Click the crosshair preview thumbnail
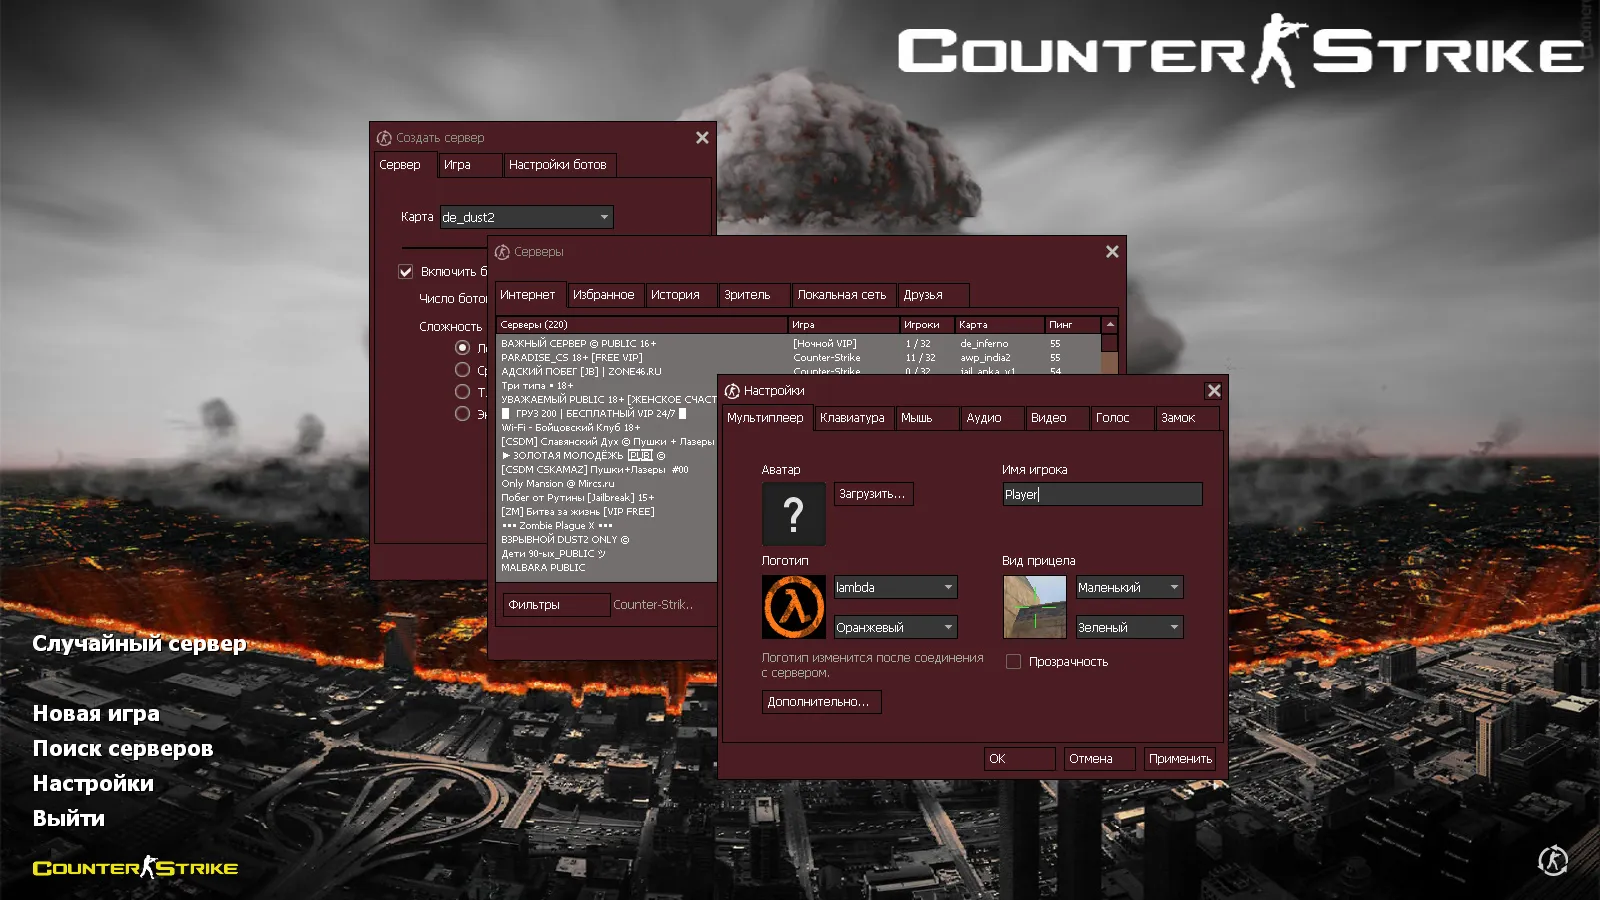The height and width of the screenshot is (900, 1600). point(1034,607)
